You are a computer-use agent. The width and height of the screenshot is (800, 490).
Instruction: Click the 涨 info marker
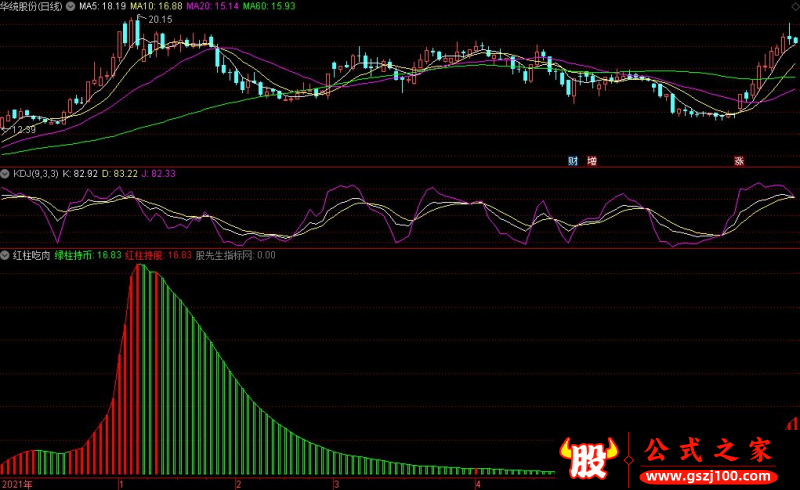739,161
